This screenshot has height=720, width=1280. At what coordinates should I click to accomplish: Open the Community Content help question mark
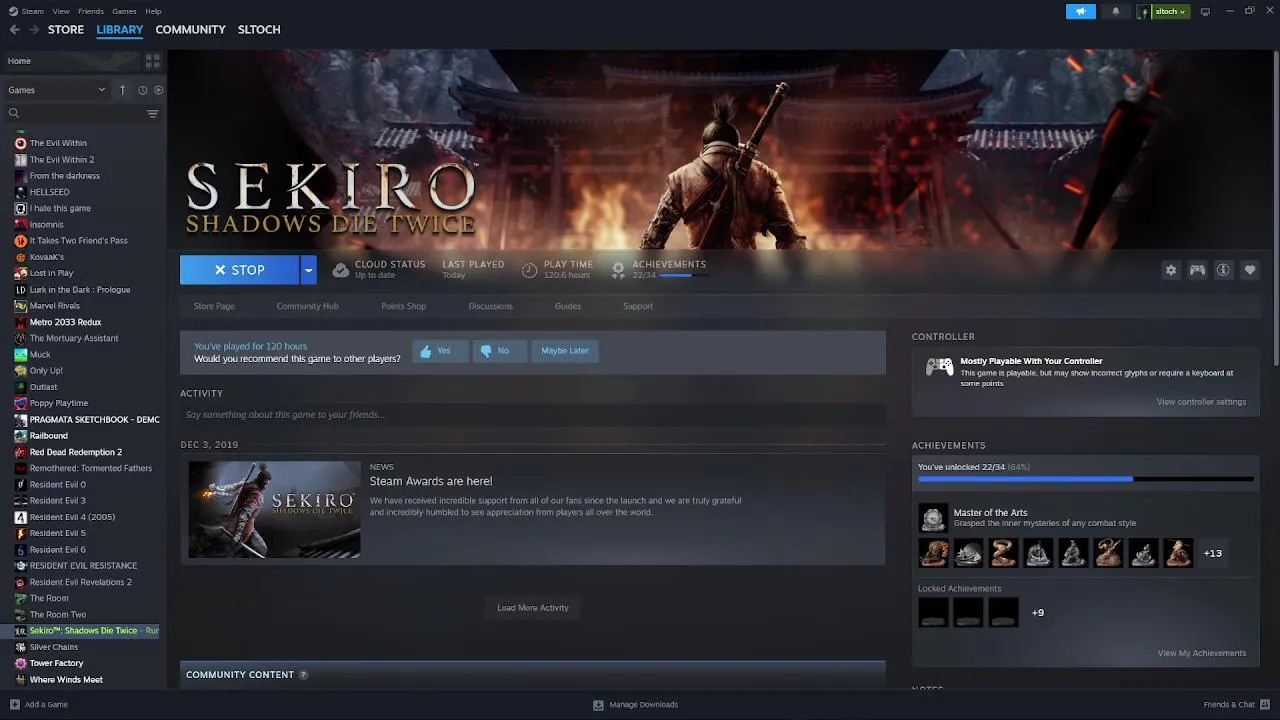point(303,675)
